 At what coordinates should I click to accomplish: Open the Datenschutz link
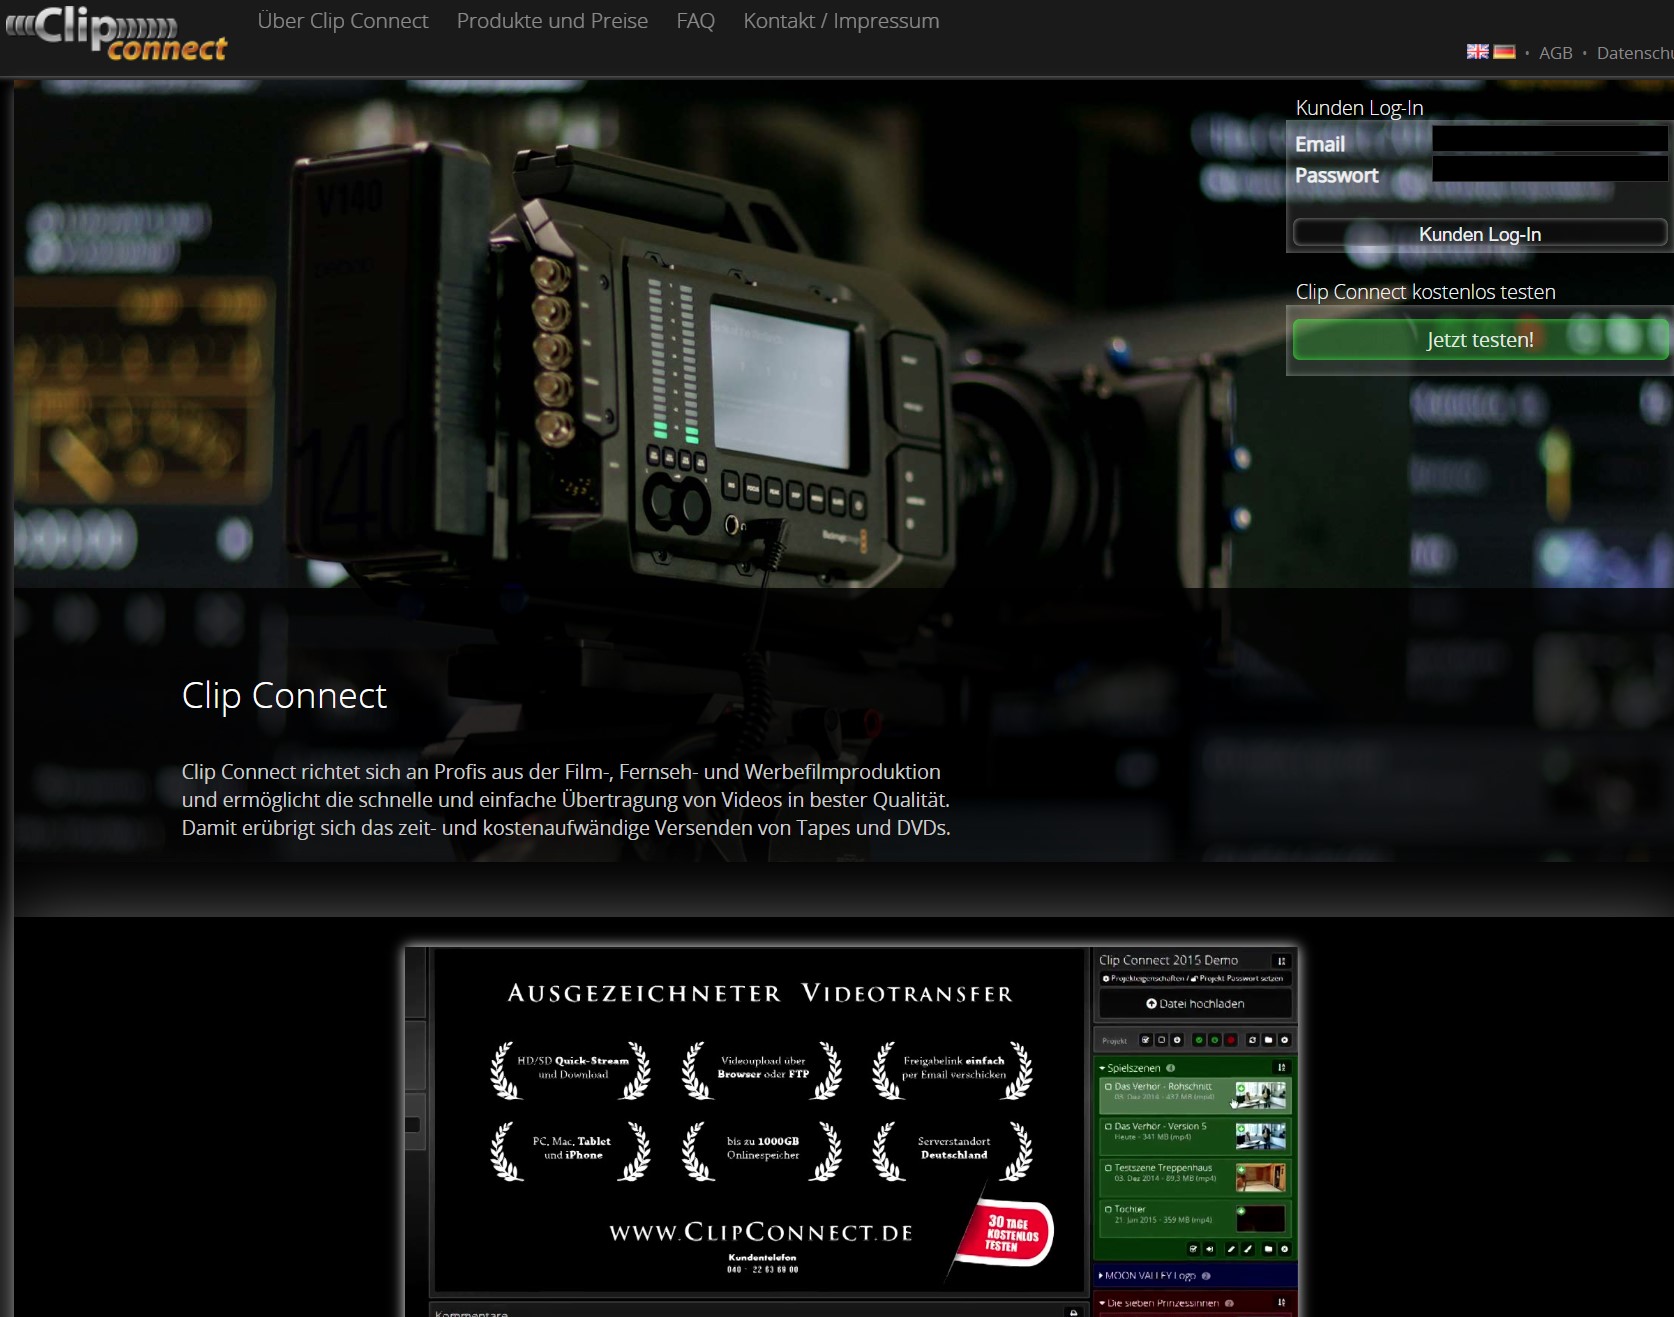[x=1635, y=53]
